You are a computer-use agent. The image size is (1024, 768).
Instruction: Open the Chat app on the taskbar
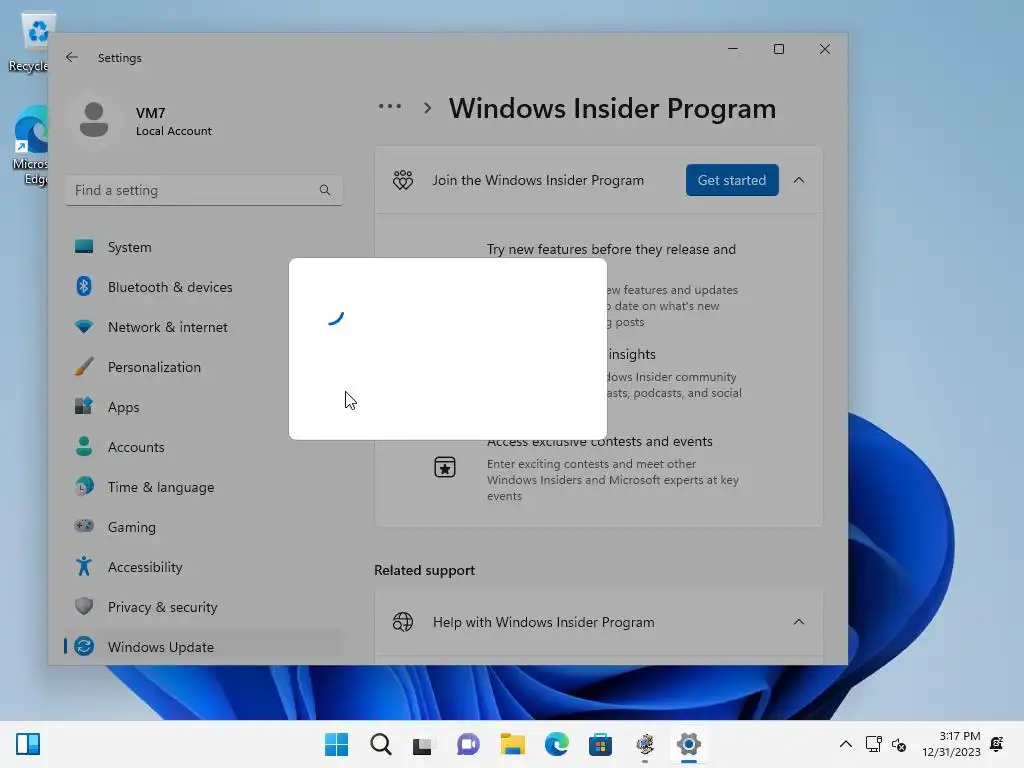pyautogui.click(x=468, y=744)
